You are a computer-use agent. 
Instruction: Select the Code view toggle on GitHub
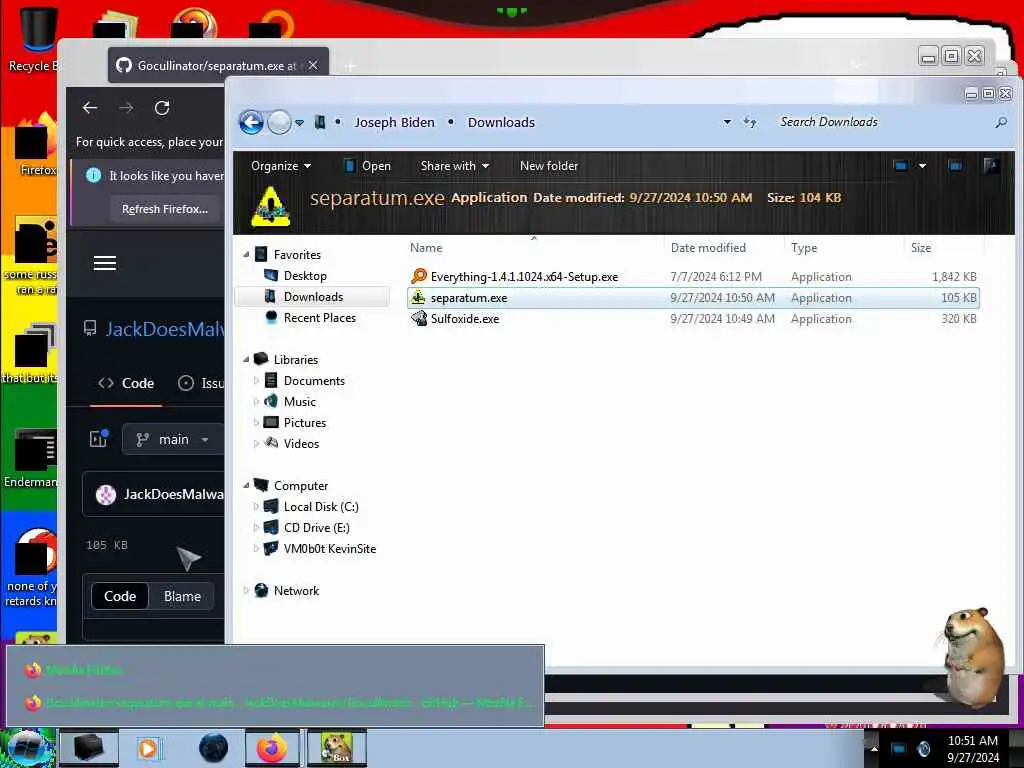pos(120,596)
